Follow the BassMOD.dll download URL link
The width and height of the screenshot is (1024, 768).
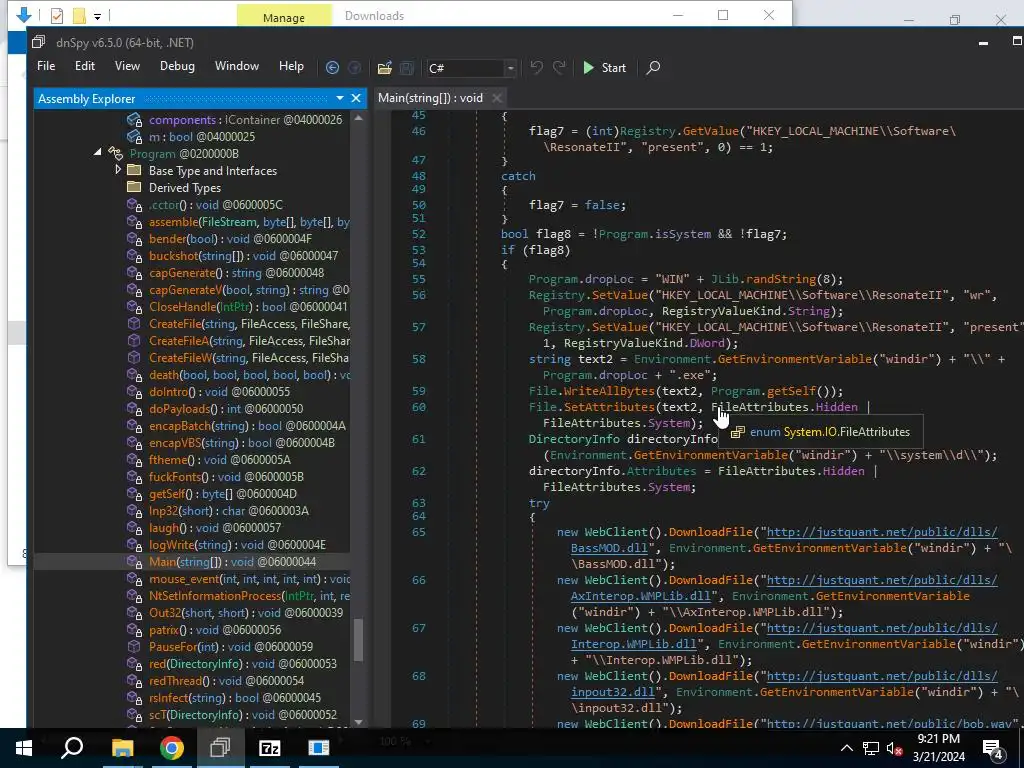click(x=882, y=532)
